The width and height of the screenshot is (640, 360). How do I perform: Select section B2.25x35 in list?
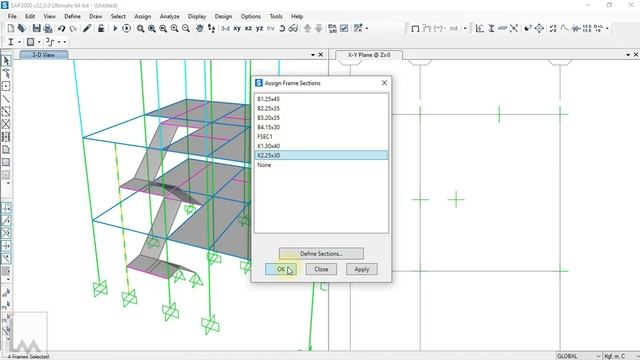click(x=321, y=108)
